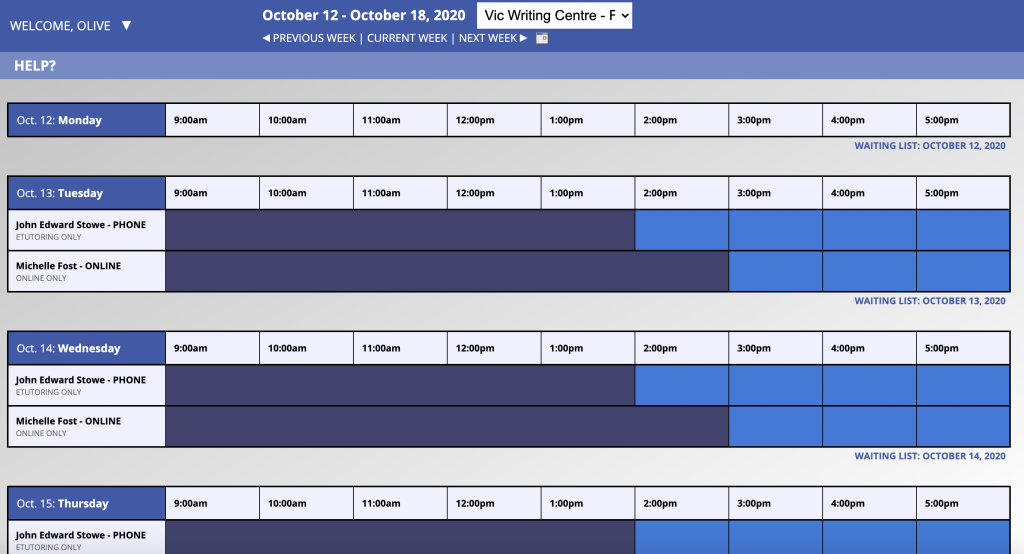Open the calendar date picker icon
Screen dimensions: 1024x554
point(542,38)
